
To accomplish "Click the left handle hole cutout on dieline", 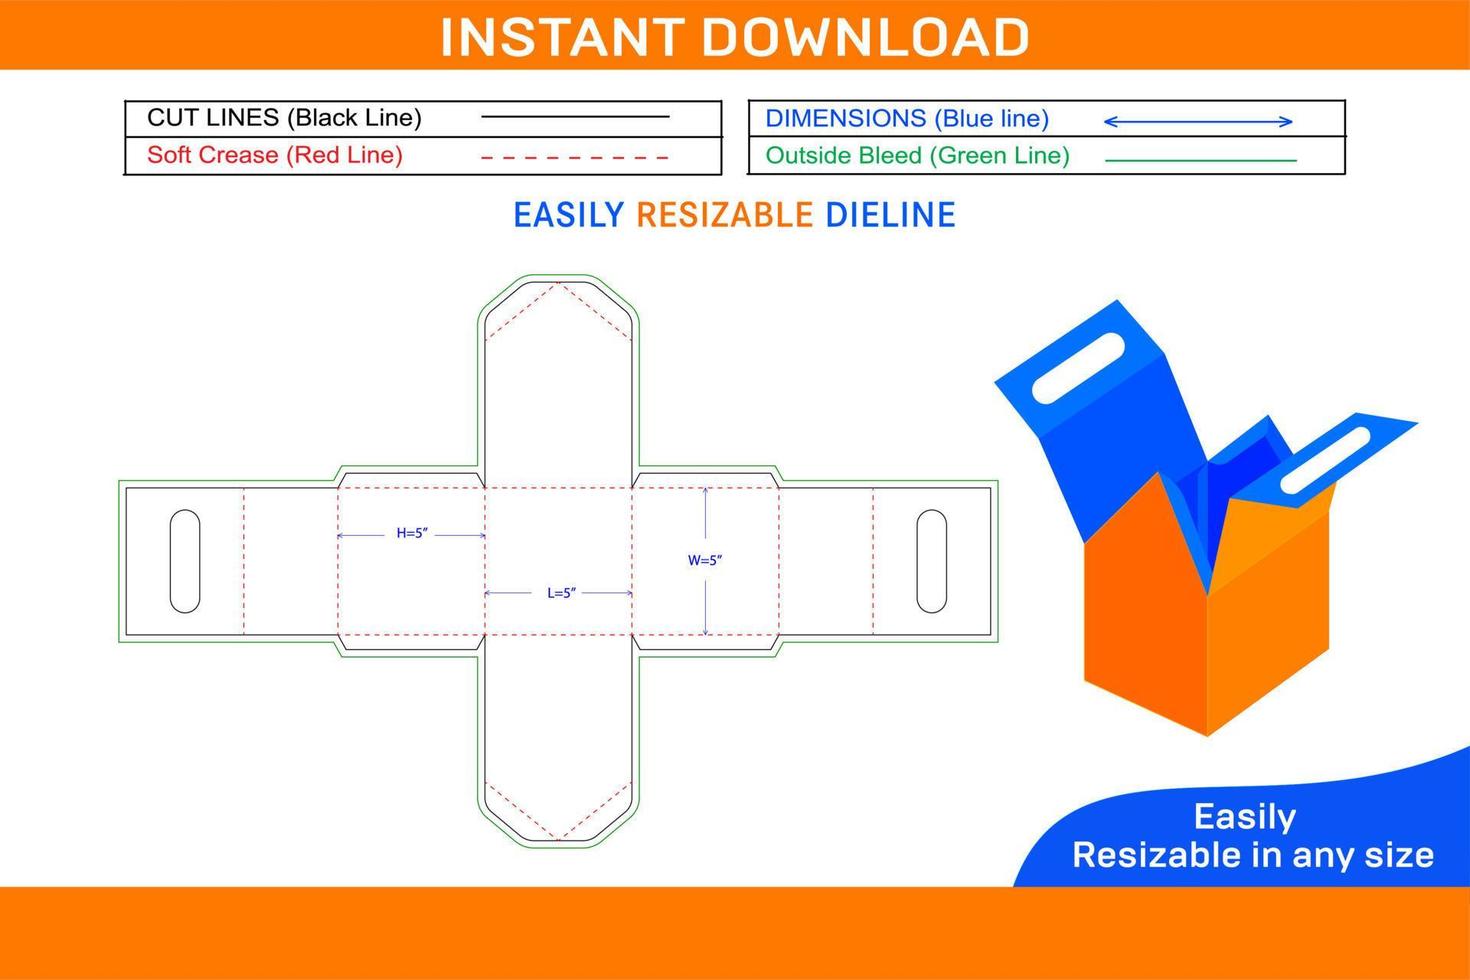I will tap(184, 561).
